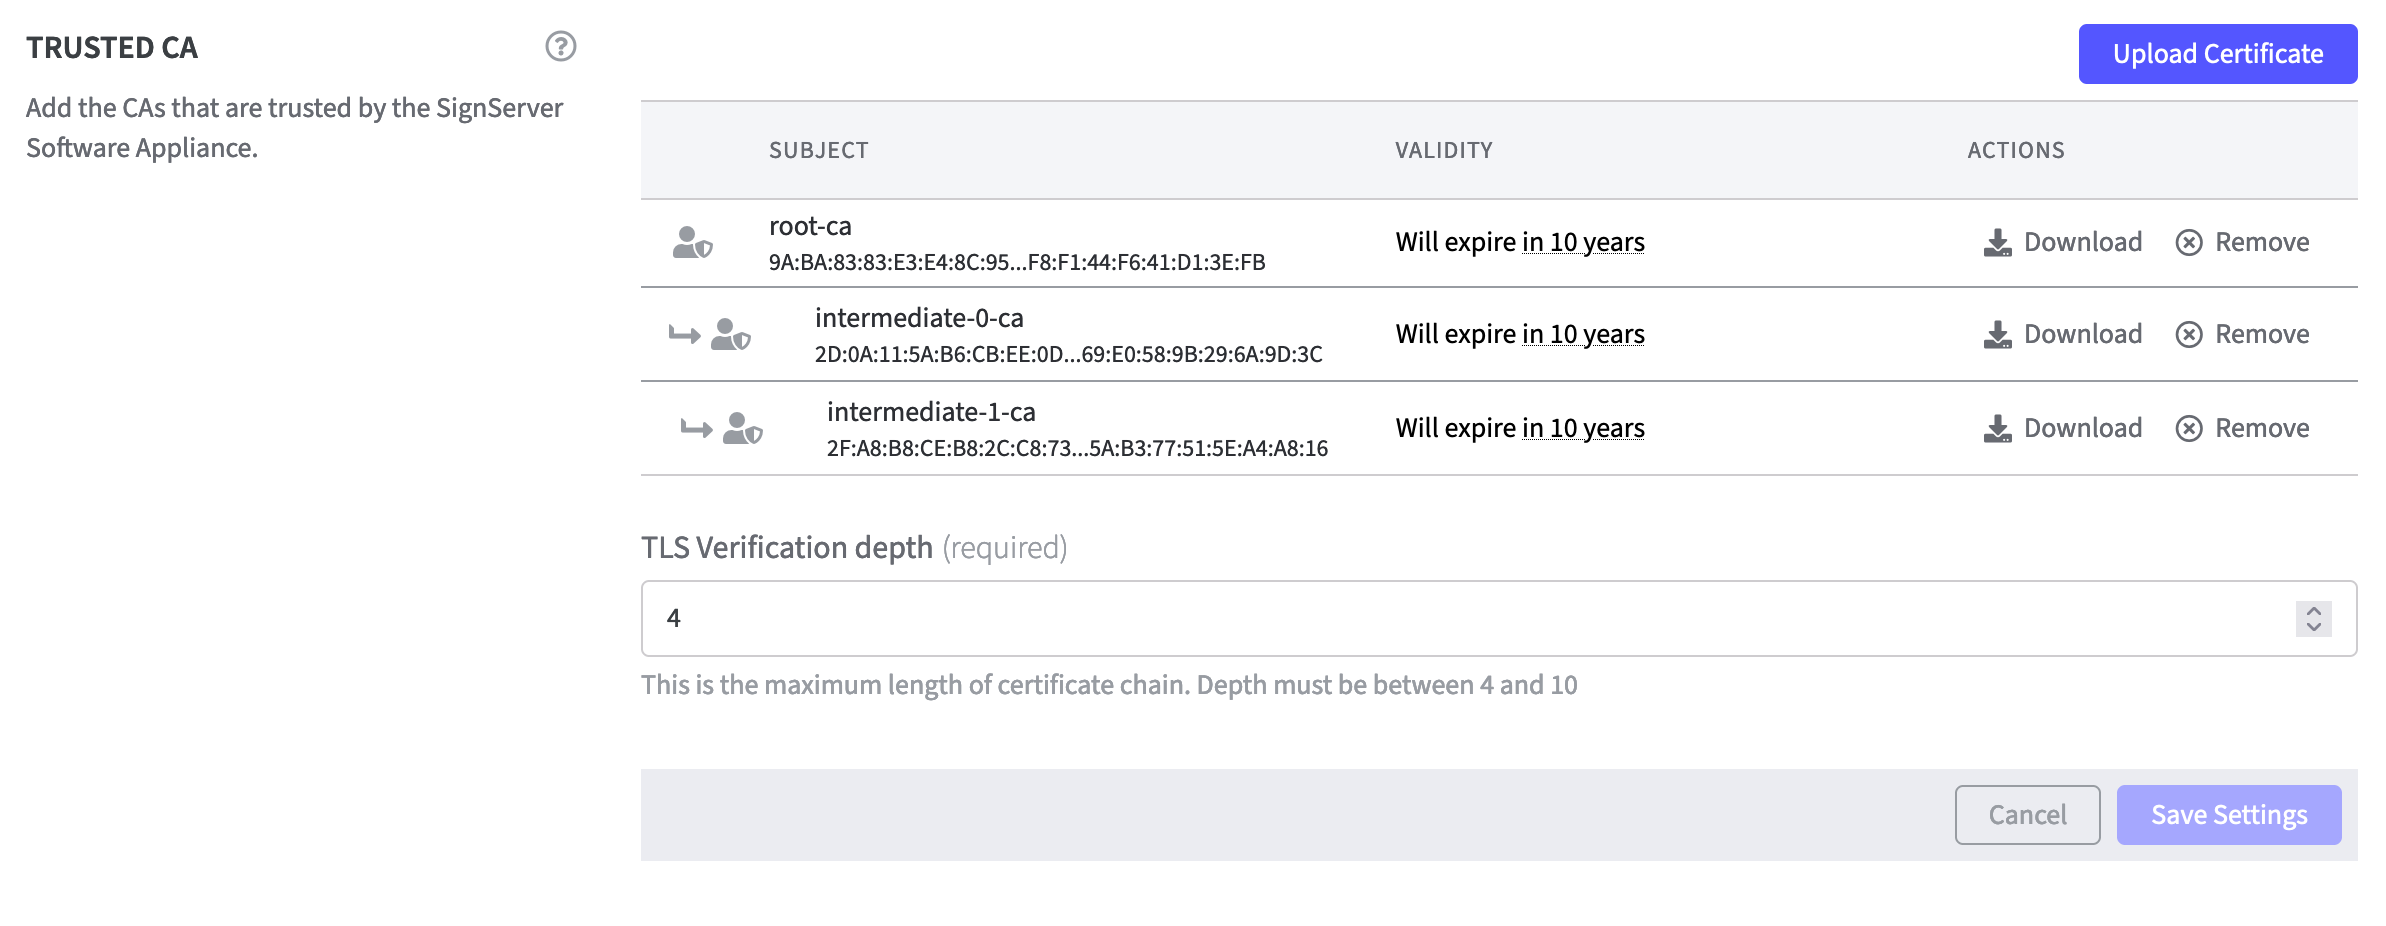Screen dimensions: 2386x926
Task: Click root-ca expiry date 'in 10 years'
Action: tap(1583, 243)
